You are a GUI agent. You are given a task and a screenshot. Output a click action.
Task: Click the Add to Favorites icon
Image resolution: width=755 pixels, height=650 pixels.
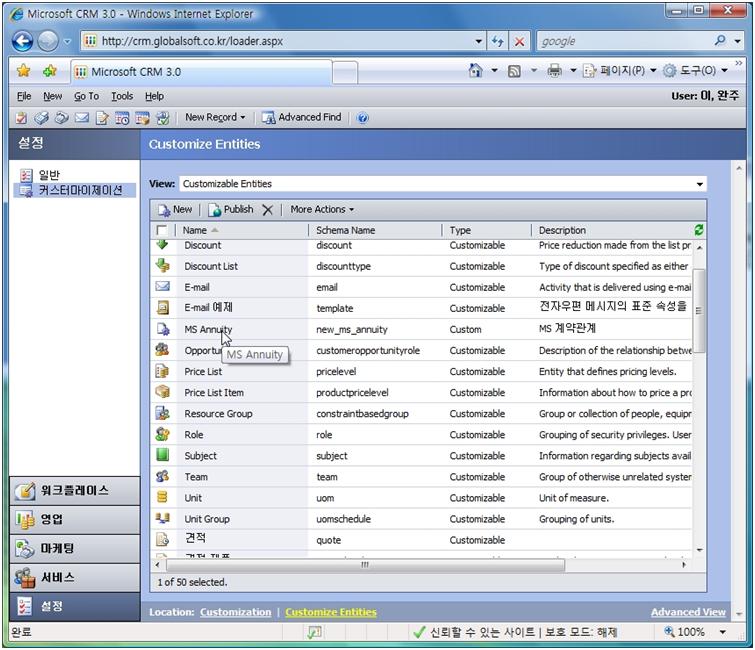coord(49,72)
